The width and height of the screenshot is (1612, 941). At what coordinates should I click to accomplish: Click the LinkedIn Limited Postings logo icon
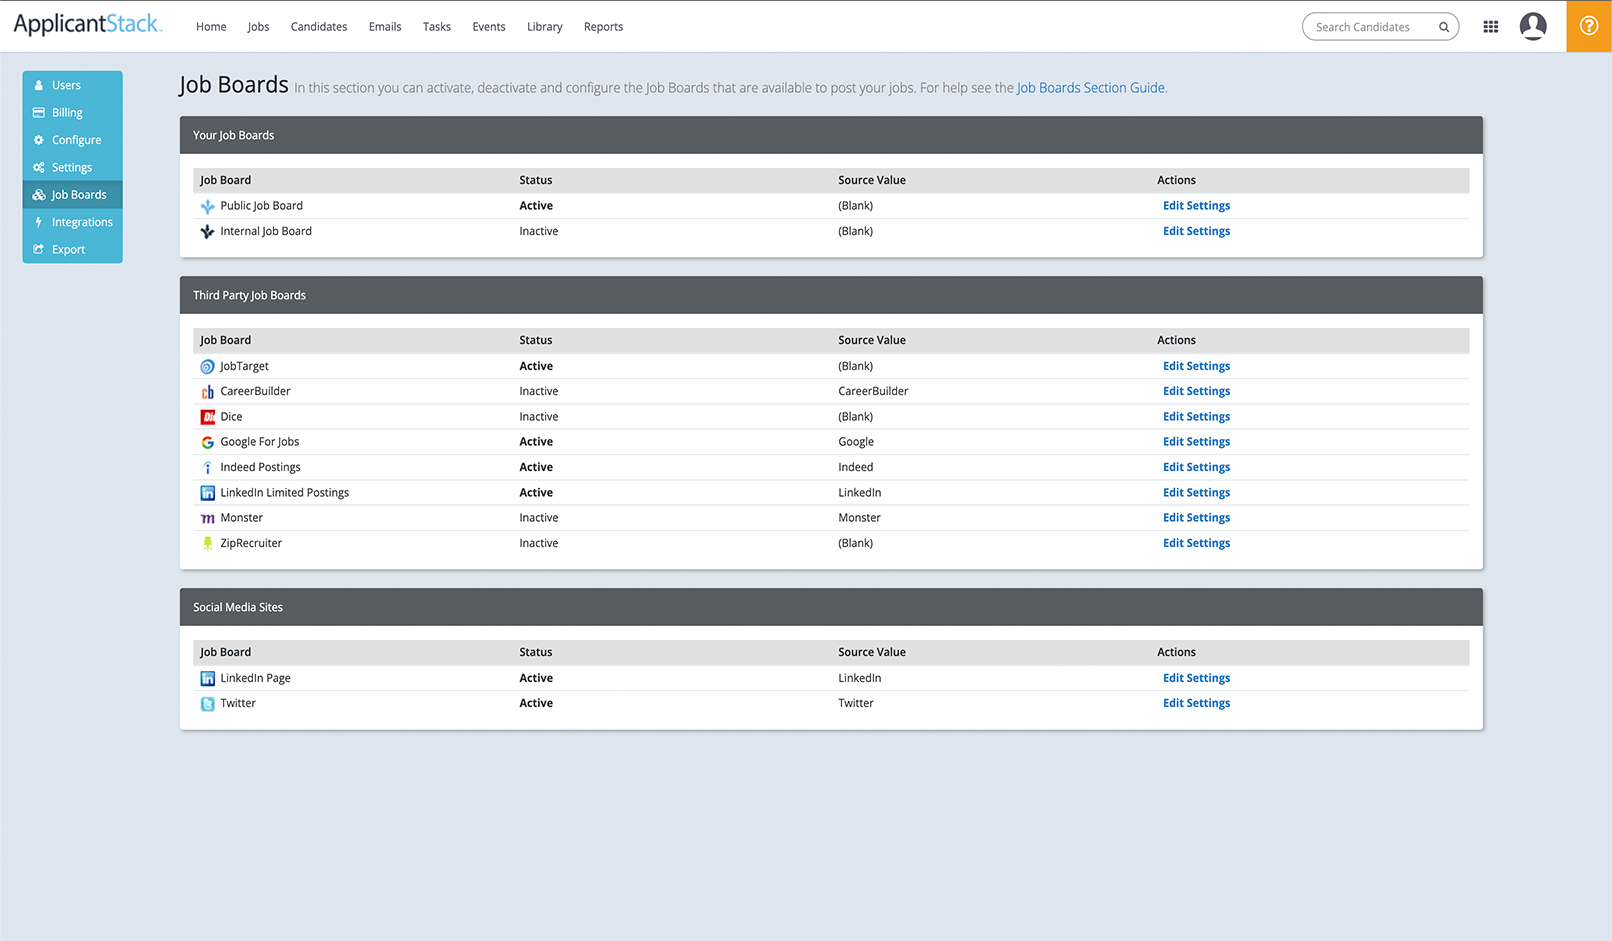click(x=208, y=493)
